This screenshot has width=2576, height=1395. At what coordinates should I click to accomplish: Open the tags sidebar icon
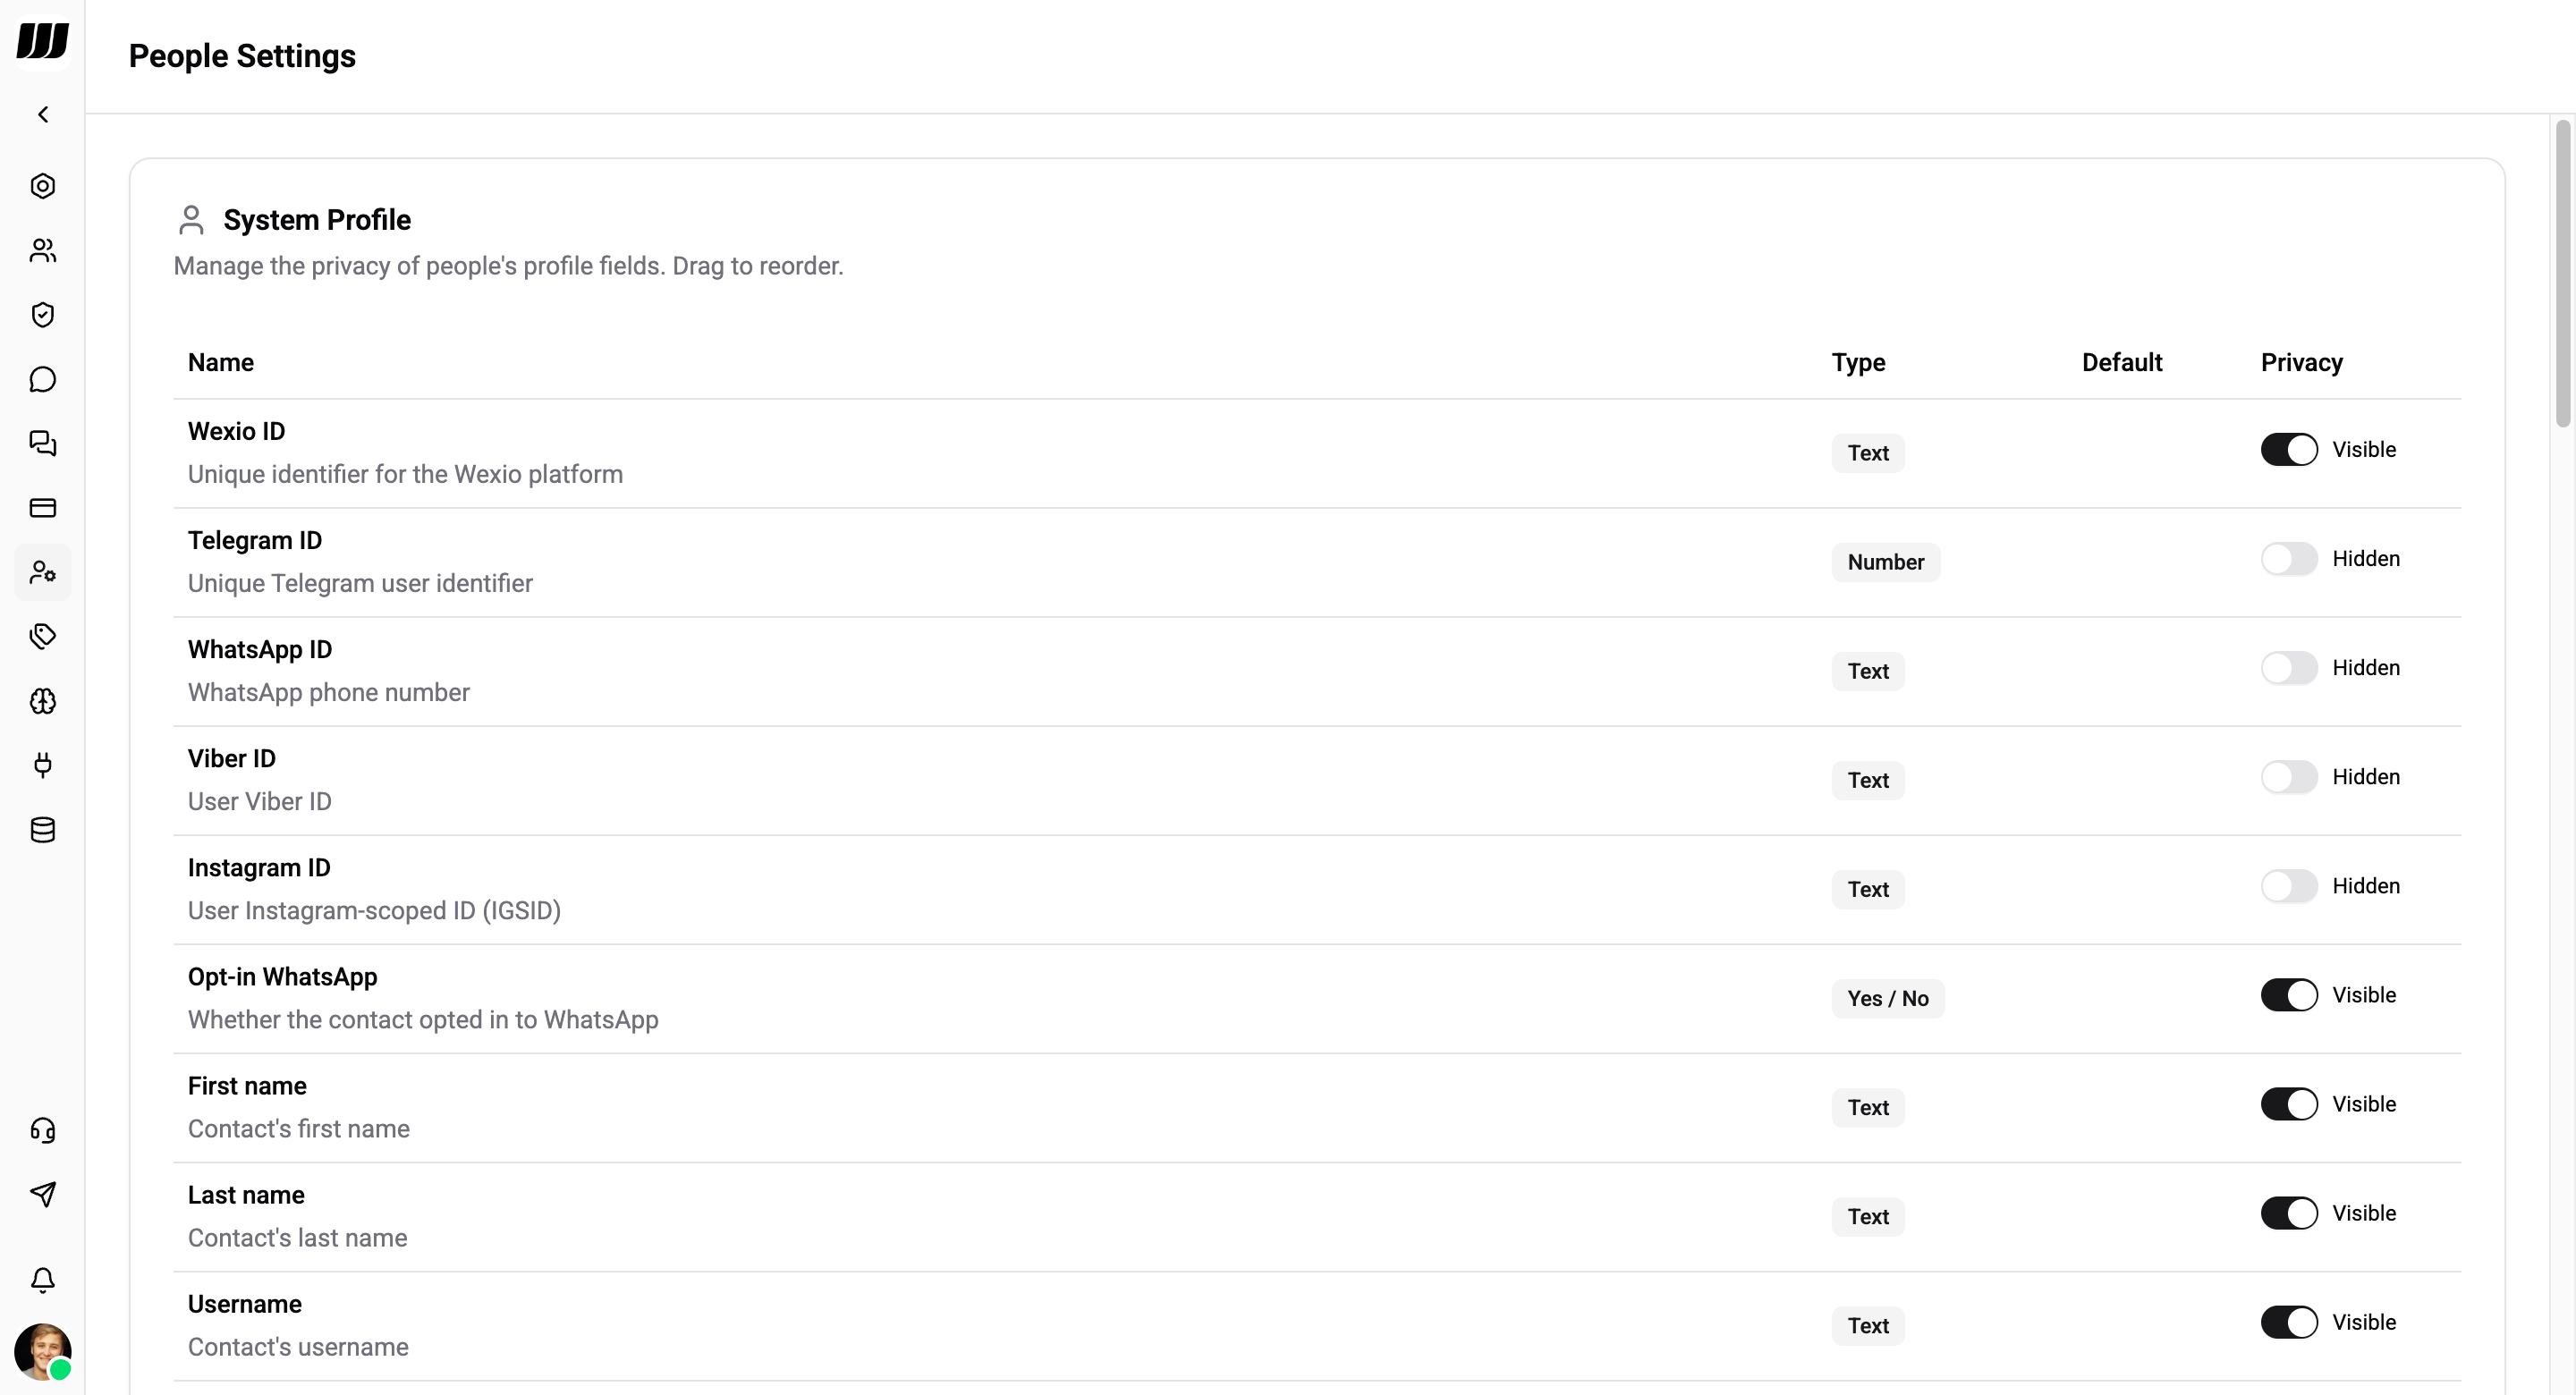43,636
